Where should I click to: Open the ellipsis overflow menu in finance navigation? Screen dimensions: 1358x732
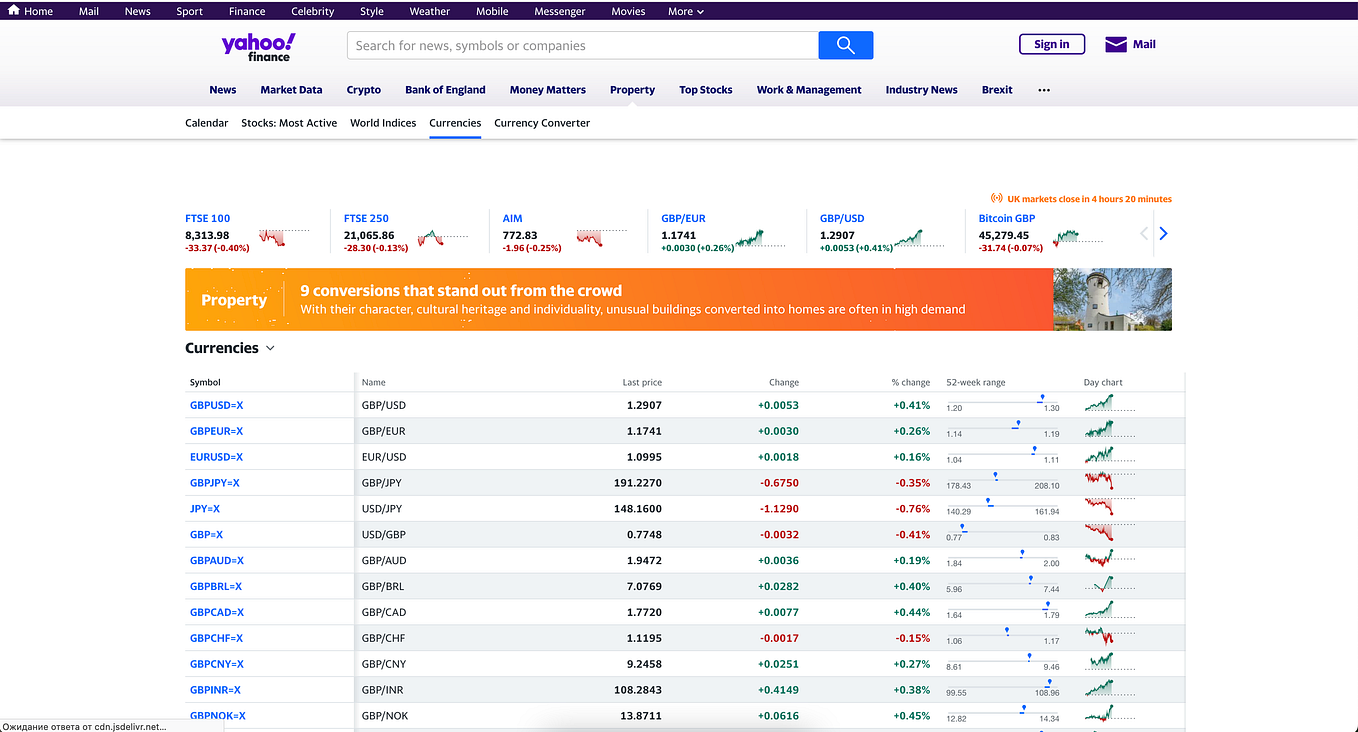(1043, 90)
